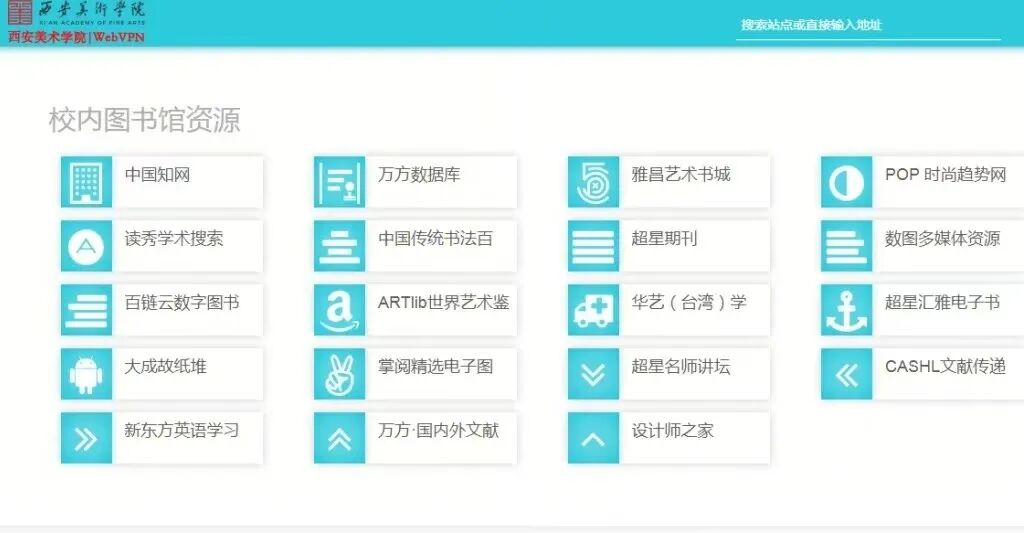This screenshot has width=1024, height=533.
Task: Click the form icon beside 万方数据库
Action: tap(340, 182)
